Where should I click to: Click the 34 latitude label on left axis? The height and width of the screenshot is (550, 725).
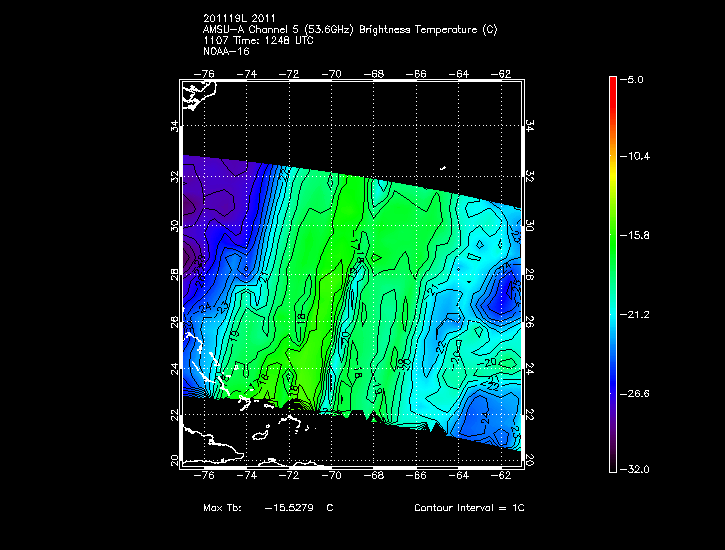click(175, 125)
